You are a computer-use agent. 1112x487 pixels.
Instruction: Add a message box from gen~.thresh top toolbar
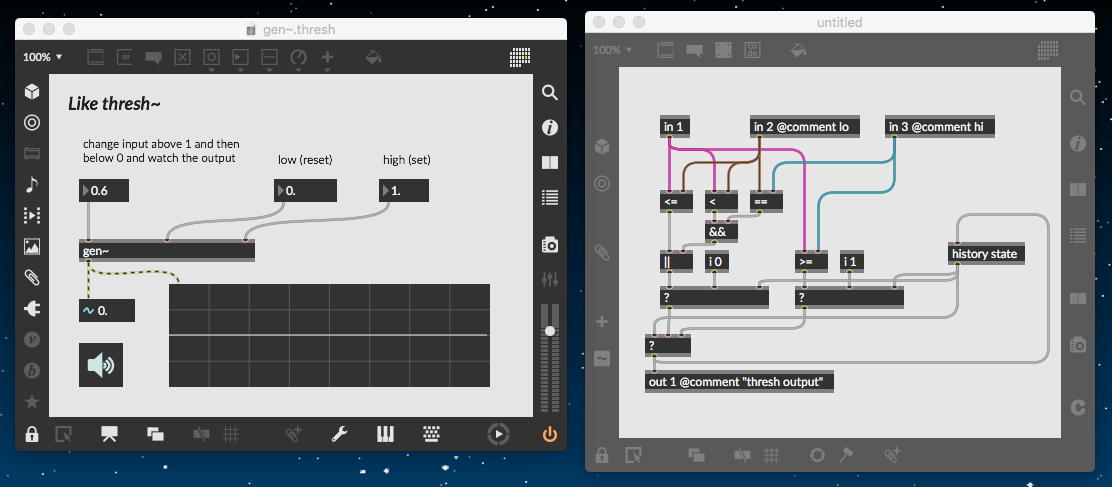tap(124, 57)
